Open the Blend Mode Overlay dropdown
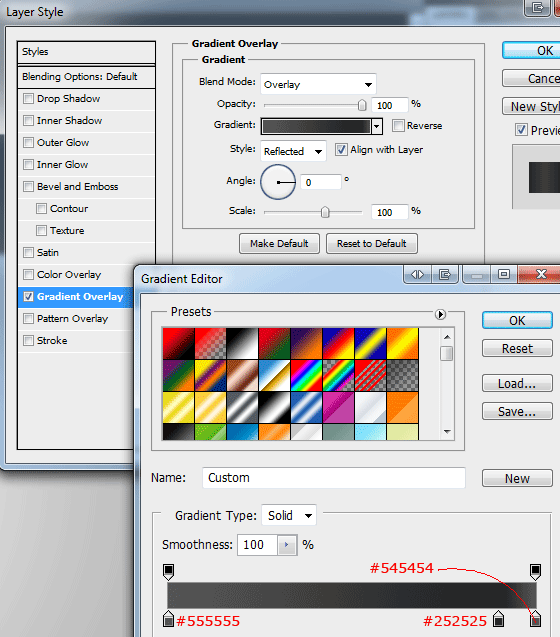This screenshot has height=637, width=560. pyautogui.click(x=318, y=84)
